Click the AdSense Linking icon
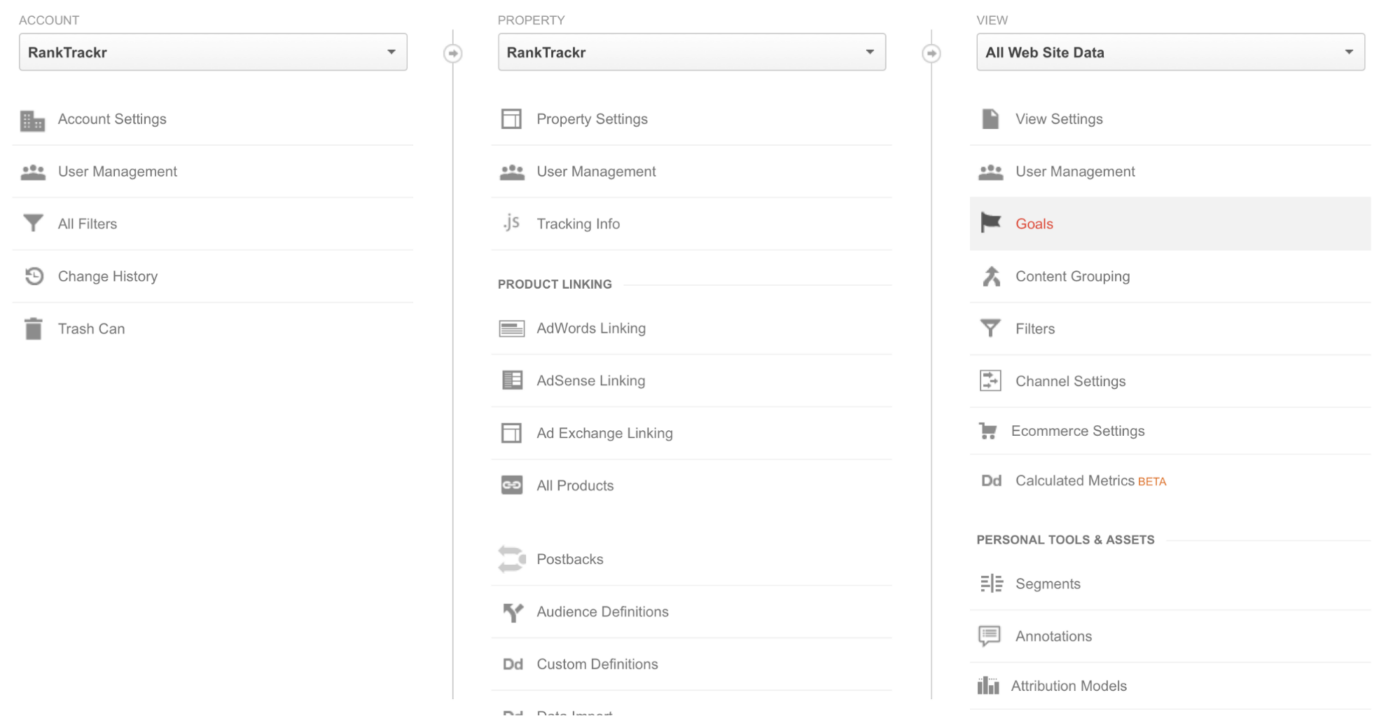The height and width of the screenshot is (716, 1400). 512,381
